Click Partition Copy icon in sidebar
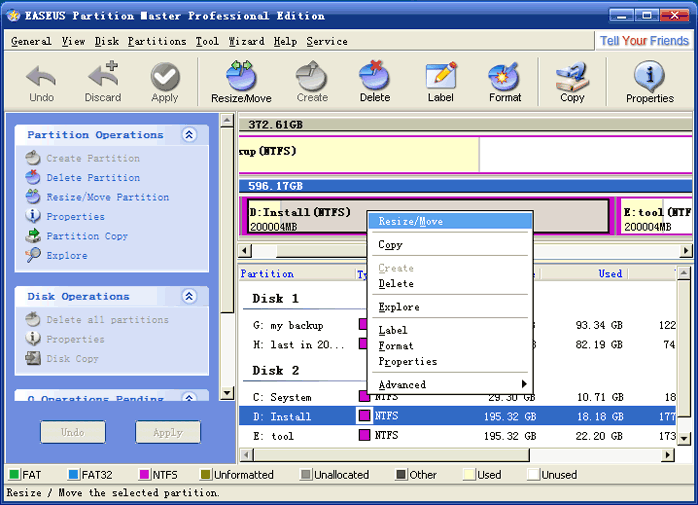Screen dimensions: 698x505 coord(33,236)
